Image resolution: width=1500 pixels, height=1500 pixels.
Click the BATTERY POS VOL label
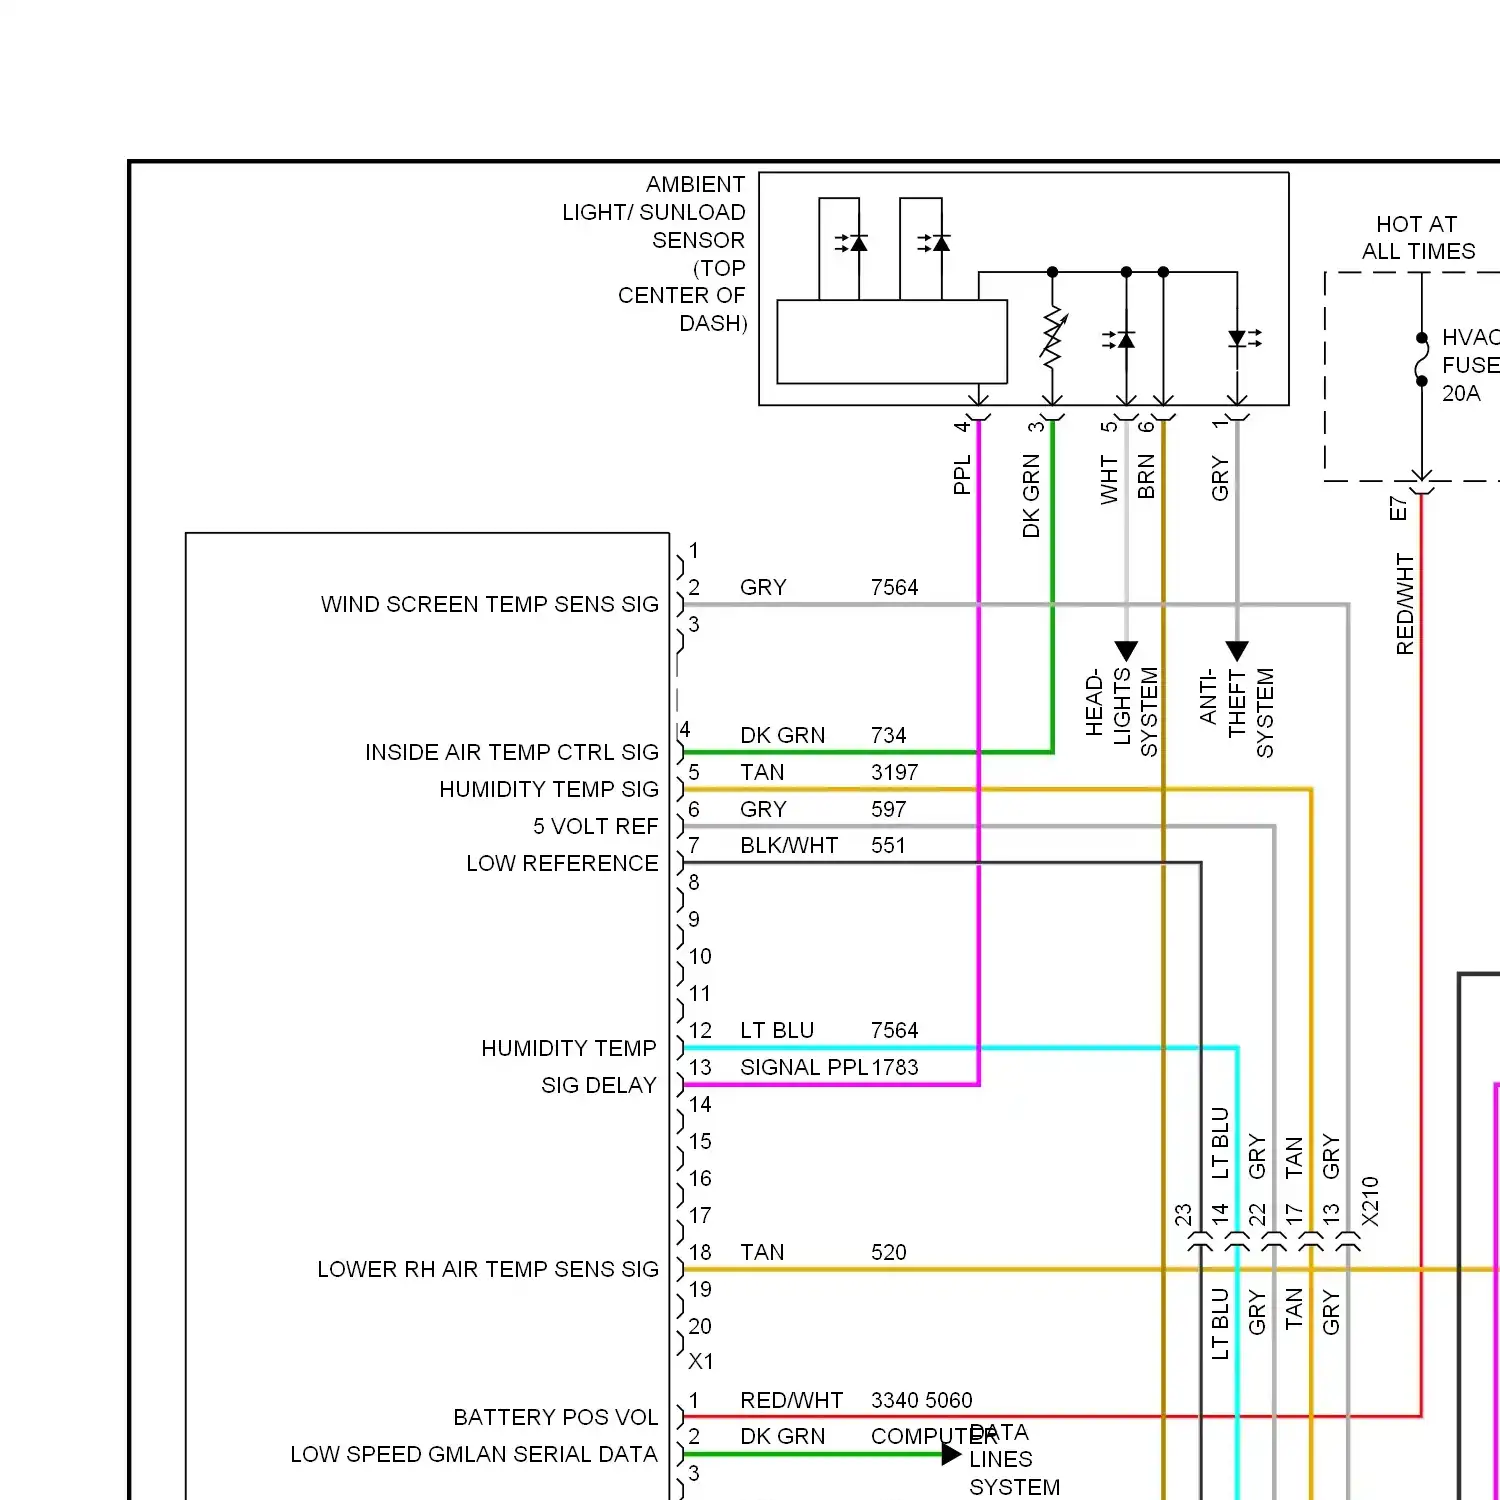coord(555,1417)
